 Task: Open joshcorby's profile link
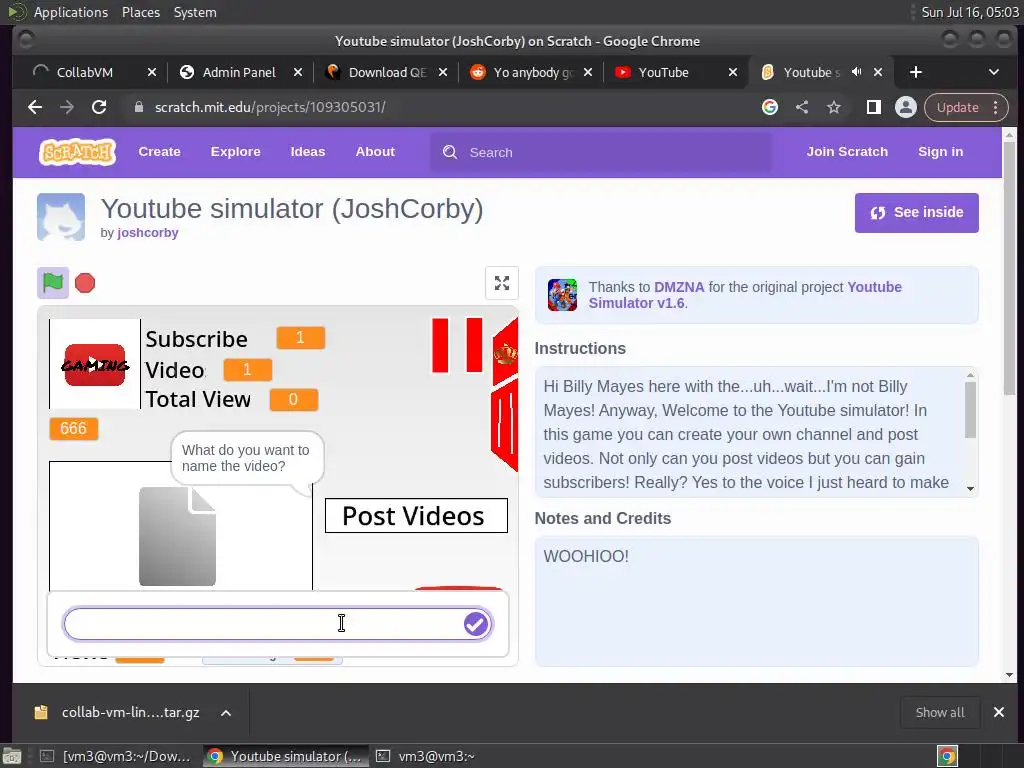(x=148, y=233)
